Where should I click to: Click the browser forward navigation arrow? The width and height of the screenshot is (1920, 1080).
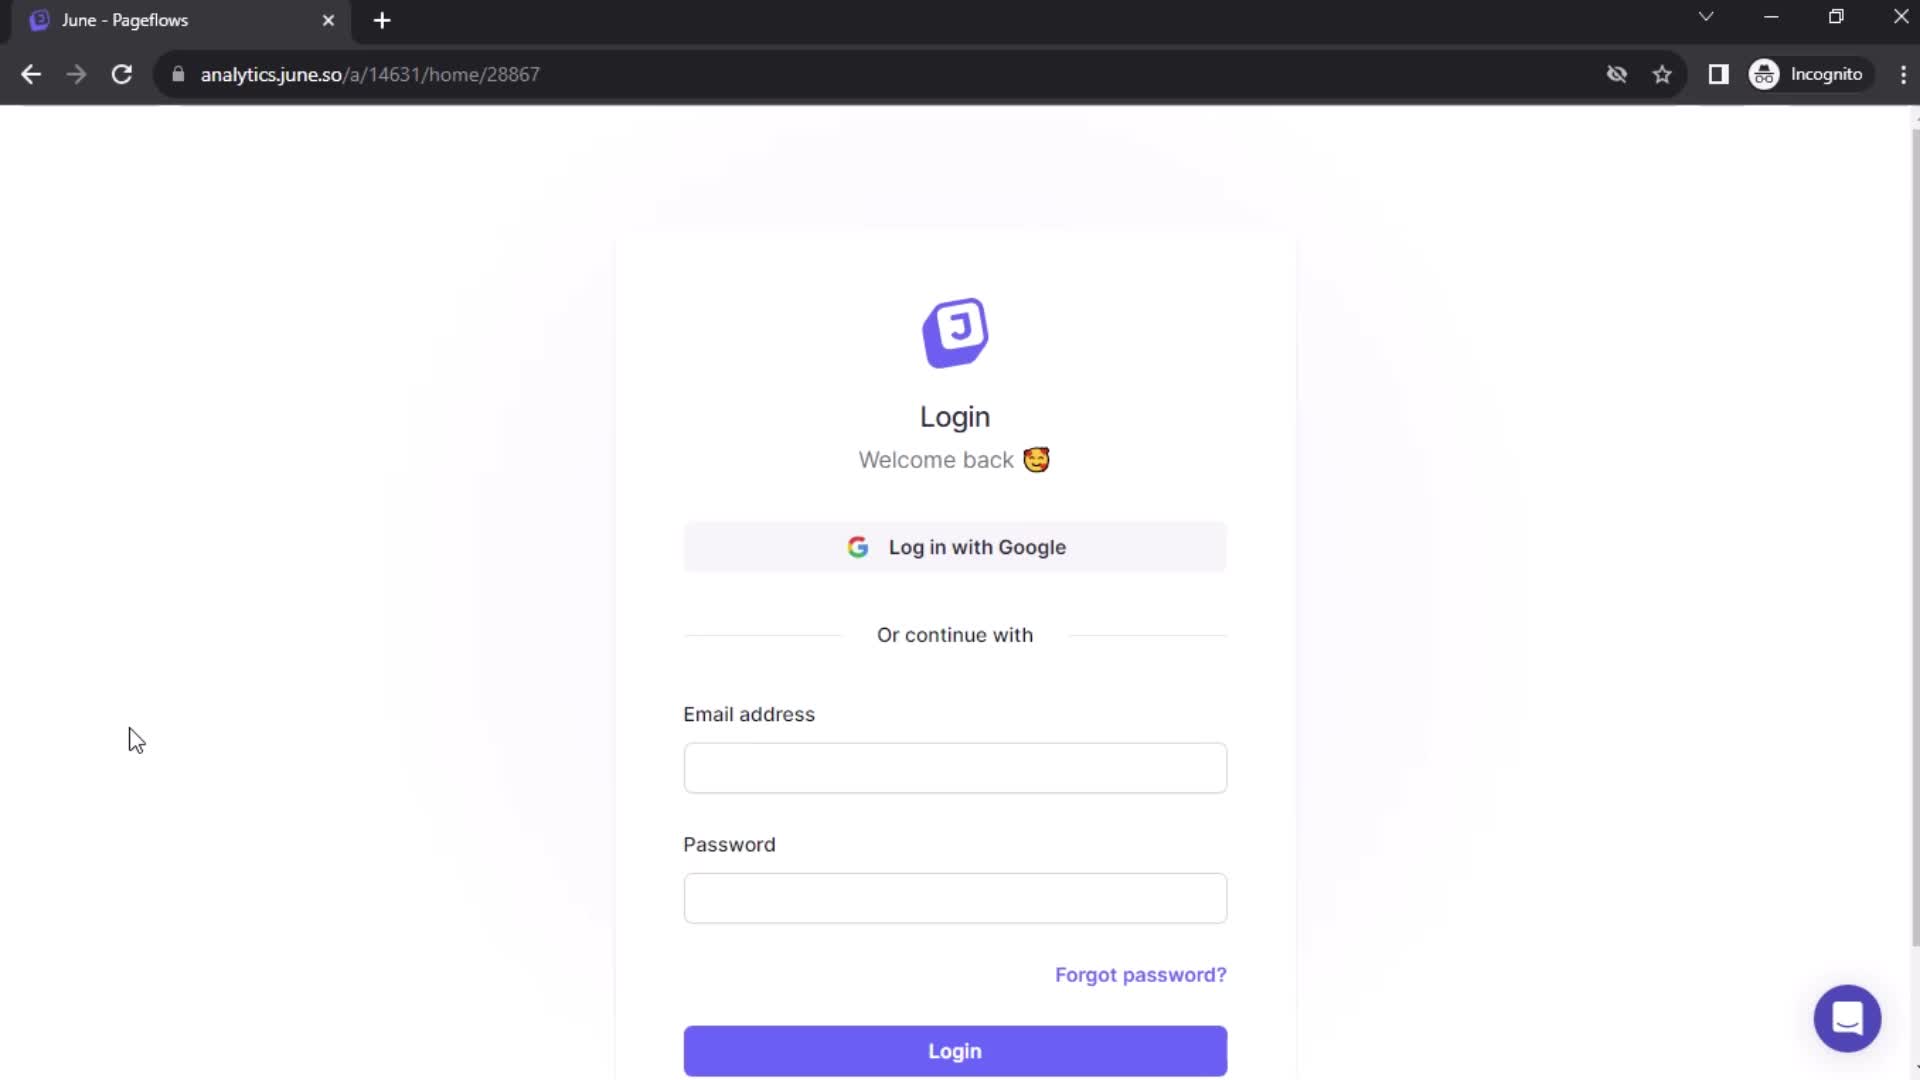pos(75,75)
